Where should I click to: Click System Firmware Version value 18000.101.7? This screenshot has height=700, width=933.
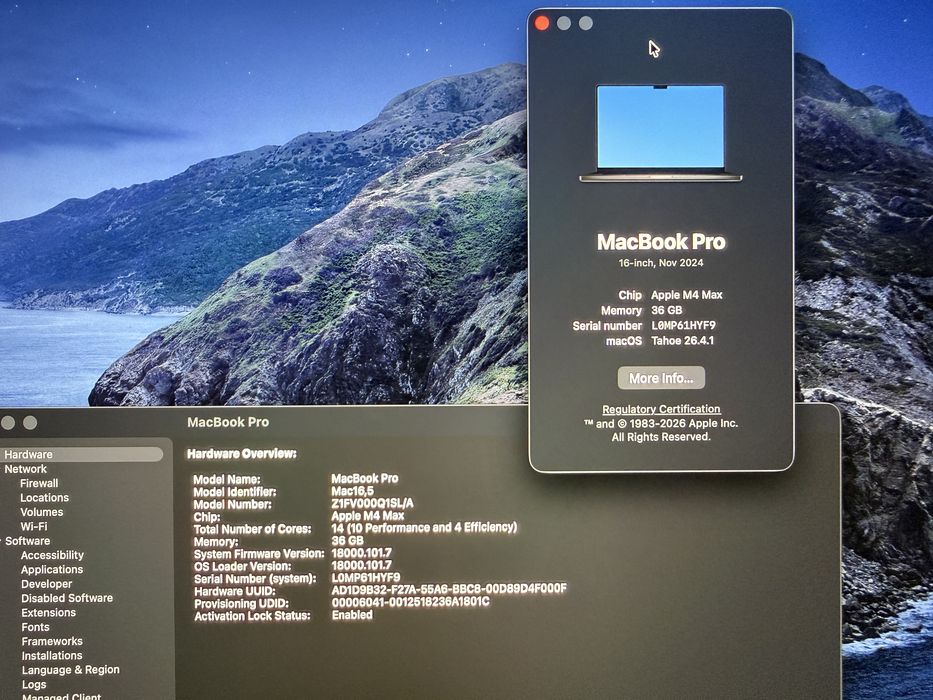(362, 553)
